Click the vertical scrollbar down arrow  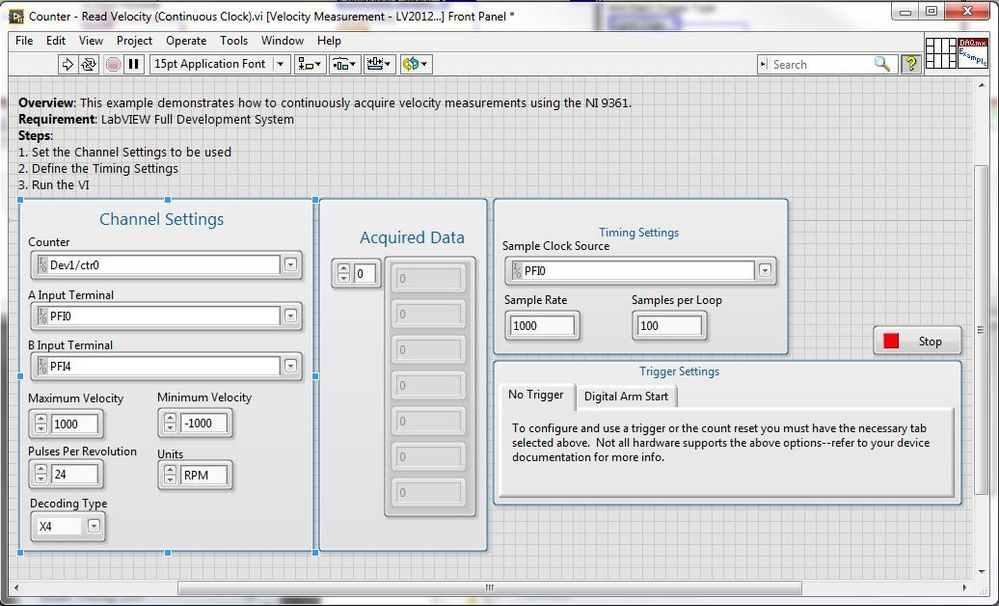981,571
